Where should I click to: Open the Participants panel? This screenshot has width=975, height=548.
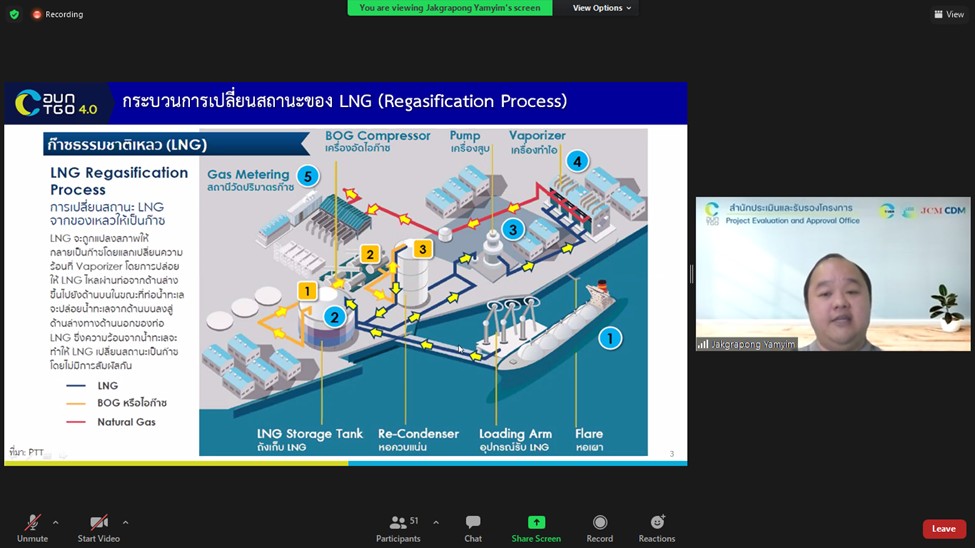(398, 528)
